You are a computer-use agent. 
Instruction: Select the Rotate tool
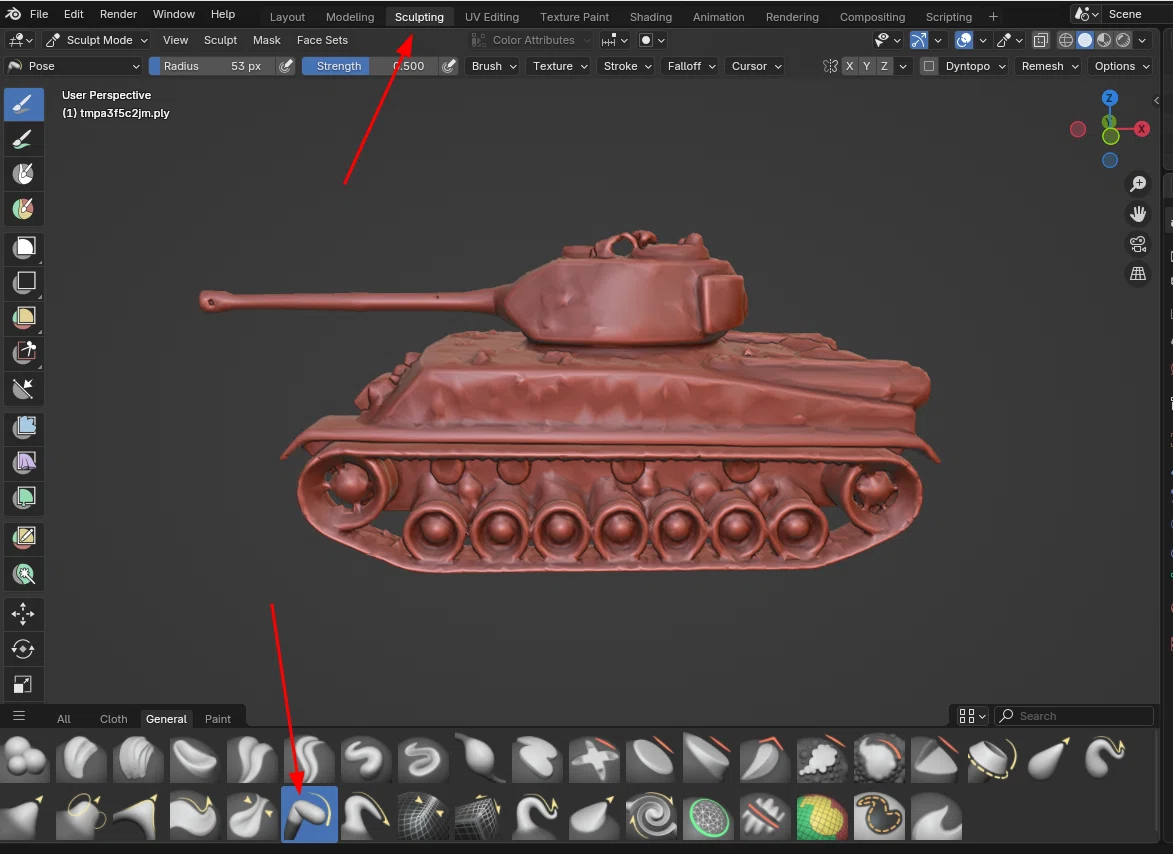point(23,649)
